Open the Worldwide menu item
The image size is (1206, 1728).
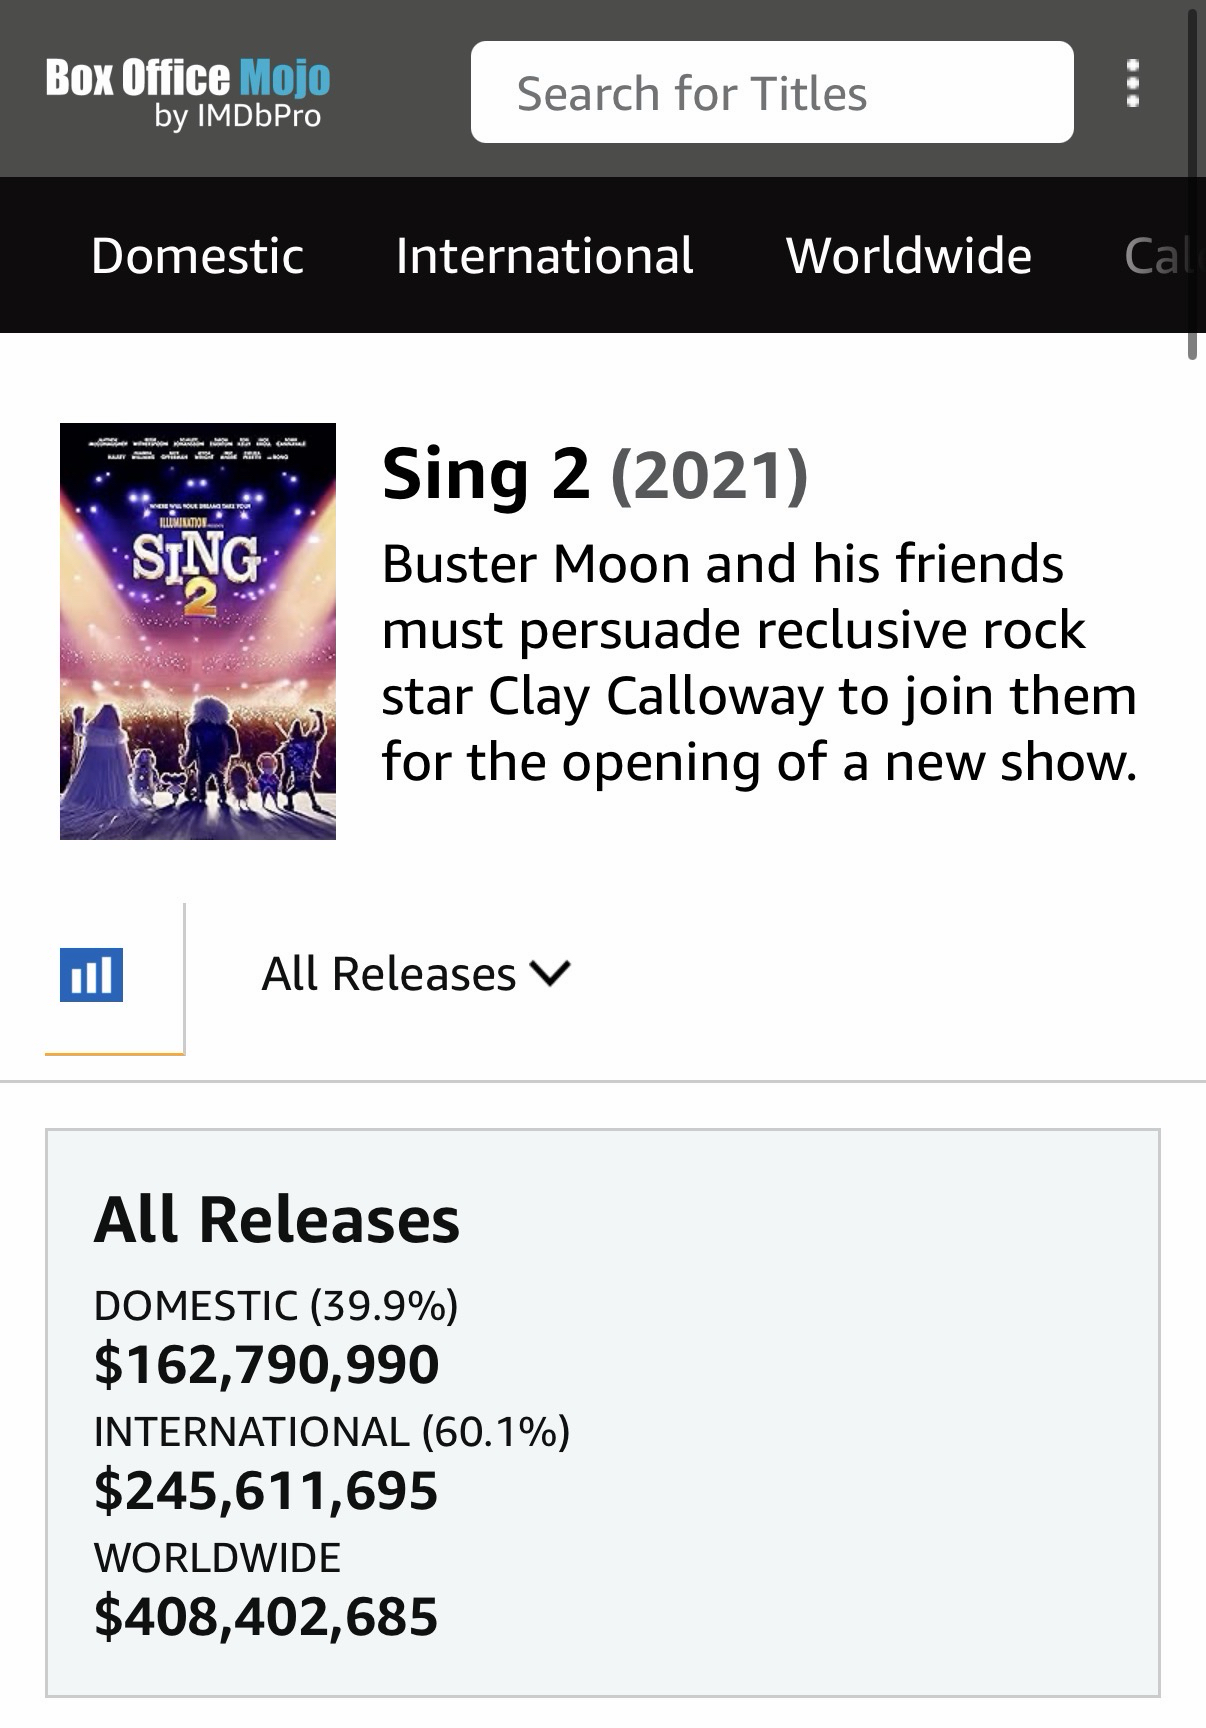[908, 256]
